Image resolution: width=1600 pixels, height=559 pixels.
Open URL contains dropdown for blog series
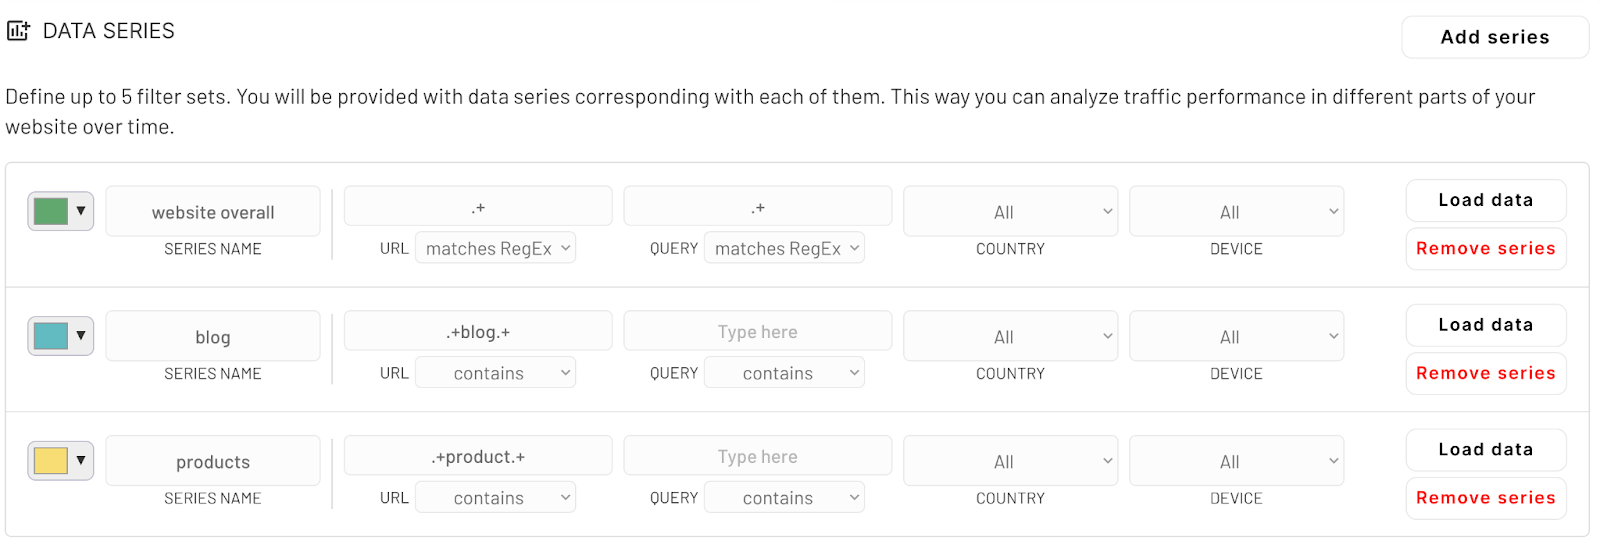495,373
